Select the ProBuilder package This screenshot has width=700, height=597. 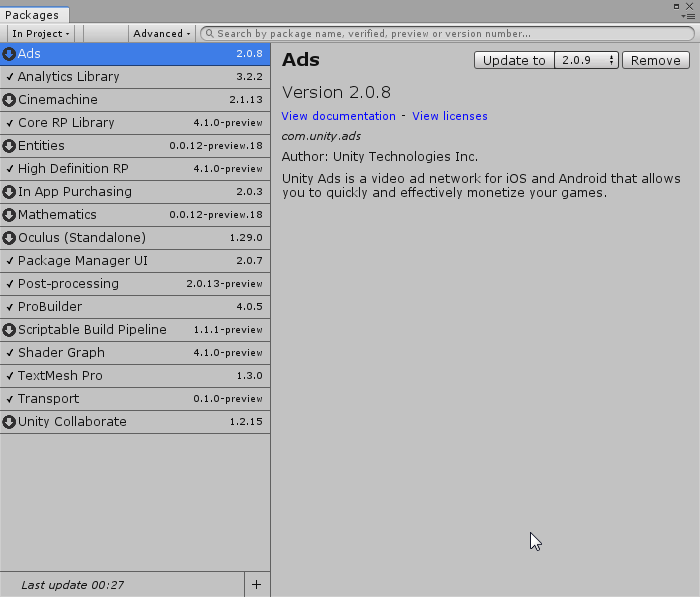(135, 307)
